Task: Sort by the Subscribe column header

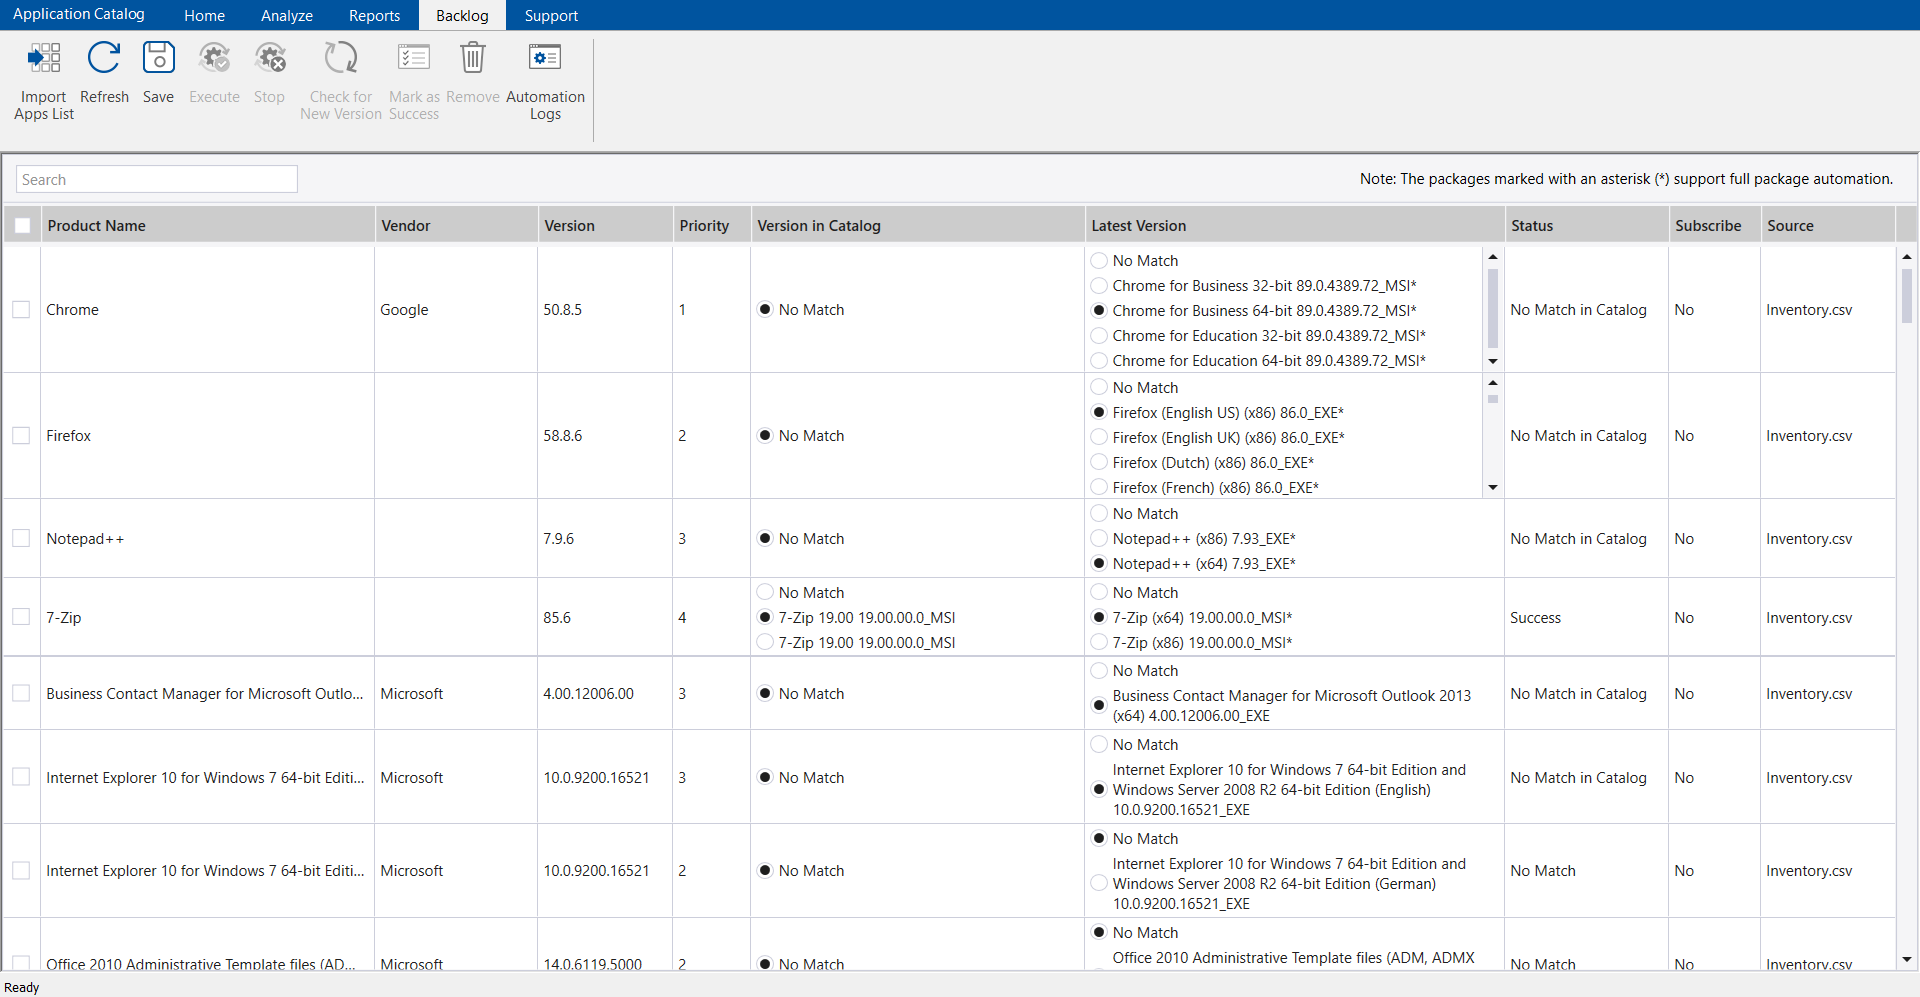Action: coord(1715,226)
